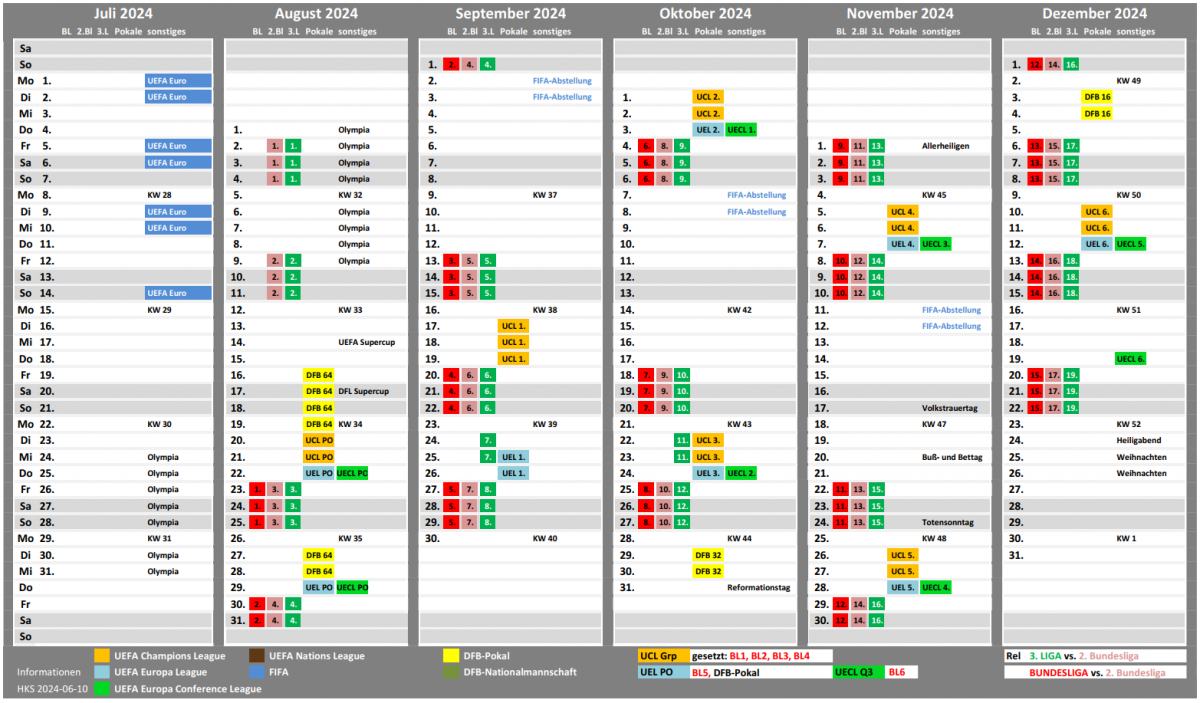Click the 'KW 35' week label in August
Screen dimensions: 1200x703
(350, 539)
